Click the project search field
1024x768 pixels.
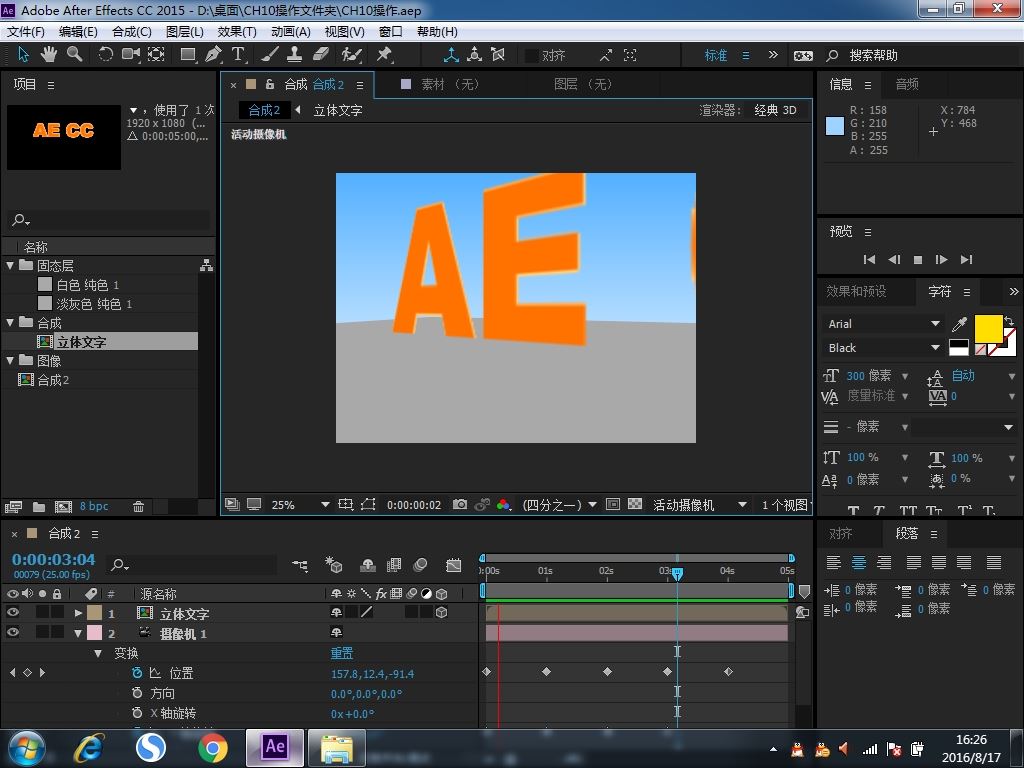[x=110, y=220]
